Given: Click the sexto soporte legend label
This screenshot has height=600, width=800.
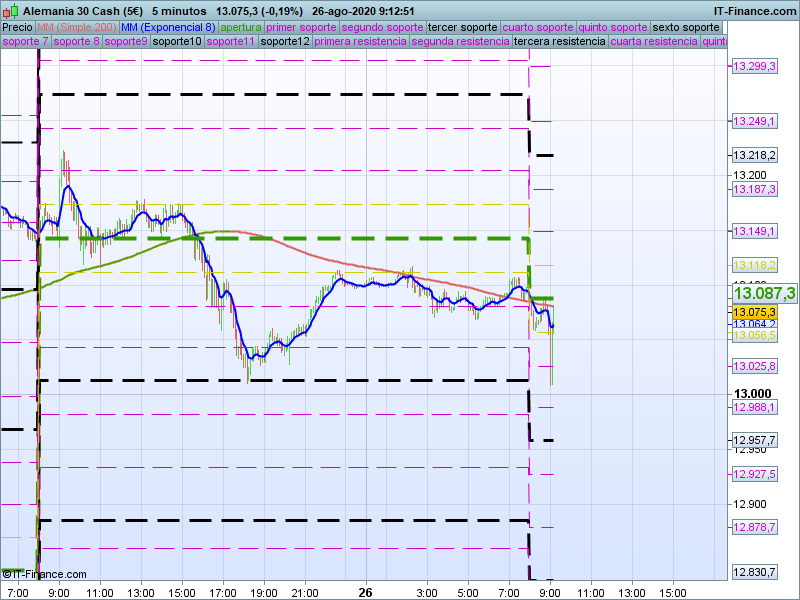Looking at the screenshot, I should [686, 27].
